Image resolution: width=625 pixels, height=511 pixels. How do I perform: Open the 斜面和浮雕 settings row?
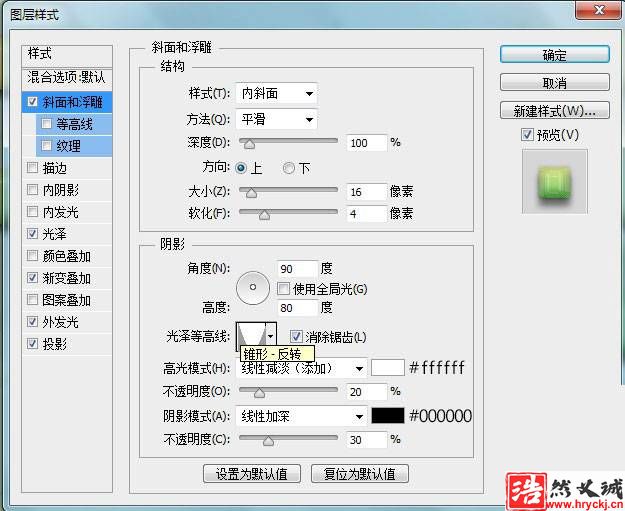(67, 102)
